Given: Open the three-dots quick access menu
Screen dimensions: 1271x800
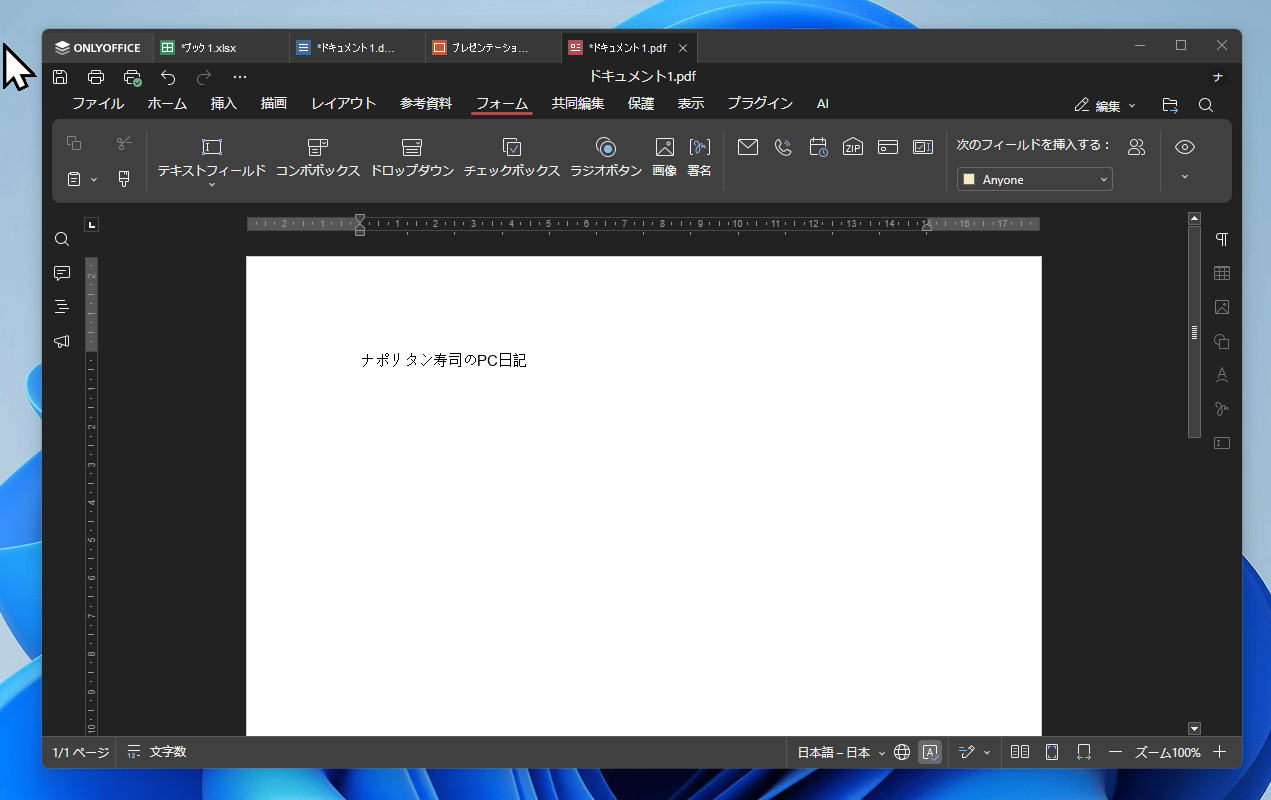Looking at the screenshot, I should 240,77.
